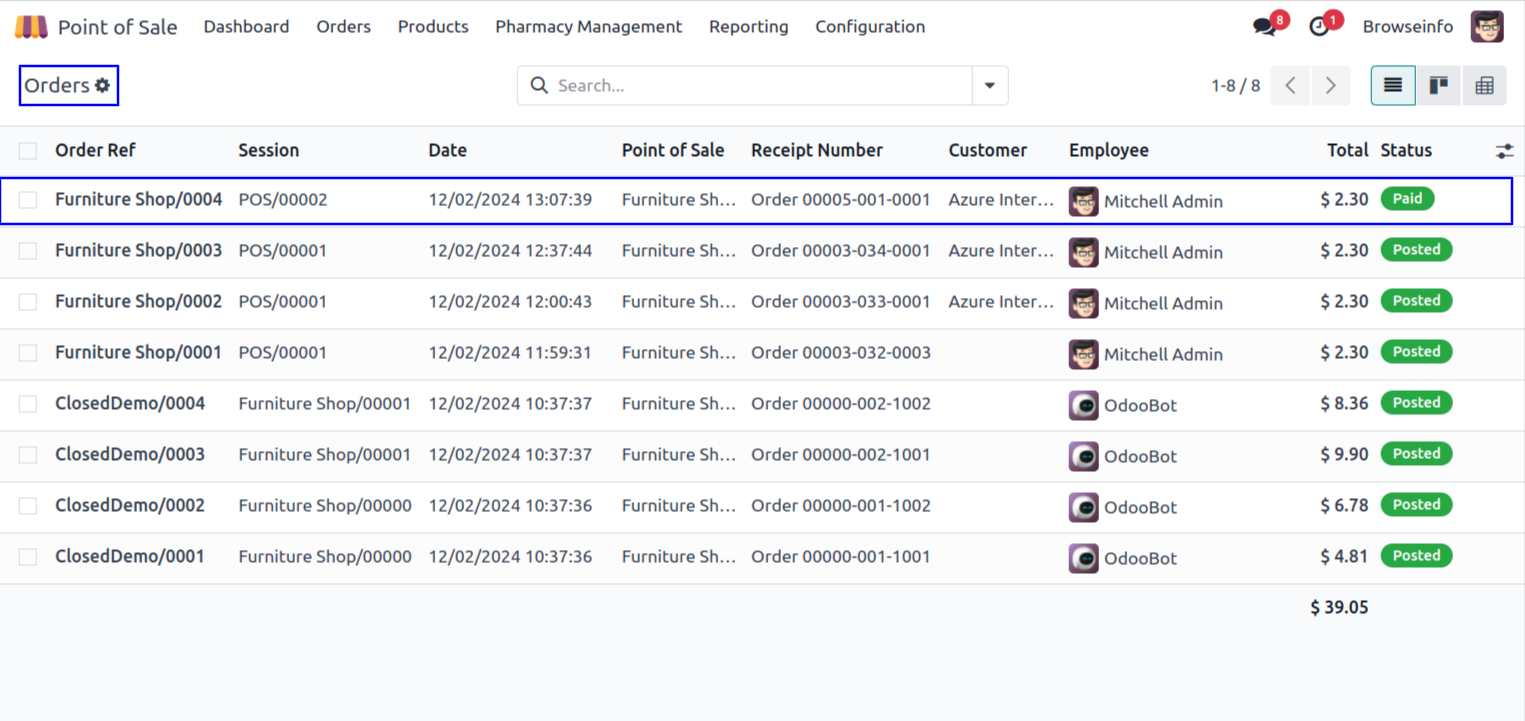Switch to pivot table view
This screenshot has width=1525, height=721.
point(1484,86)
